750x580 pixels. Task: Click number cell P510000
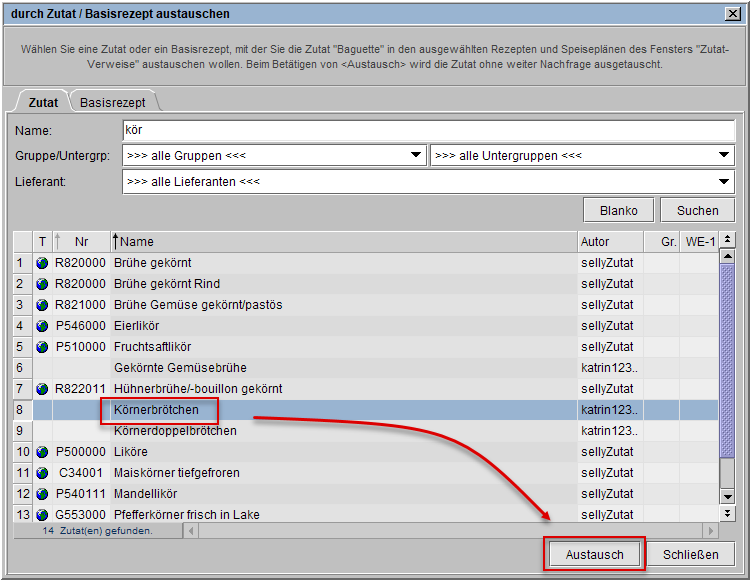point(81,347)
